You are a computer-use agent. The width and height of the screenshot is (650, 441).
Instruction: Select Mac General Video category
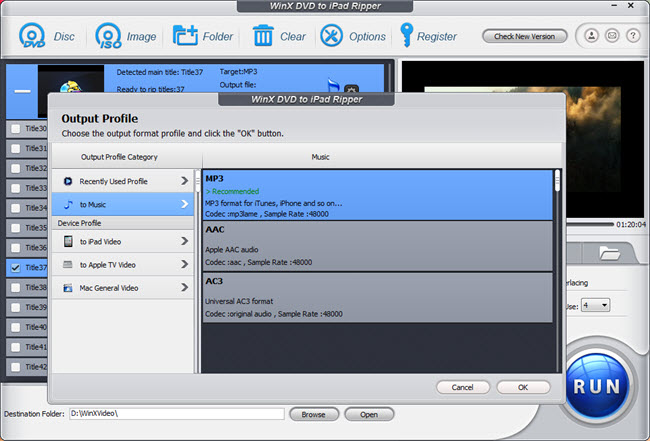[x=123, y=288]
